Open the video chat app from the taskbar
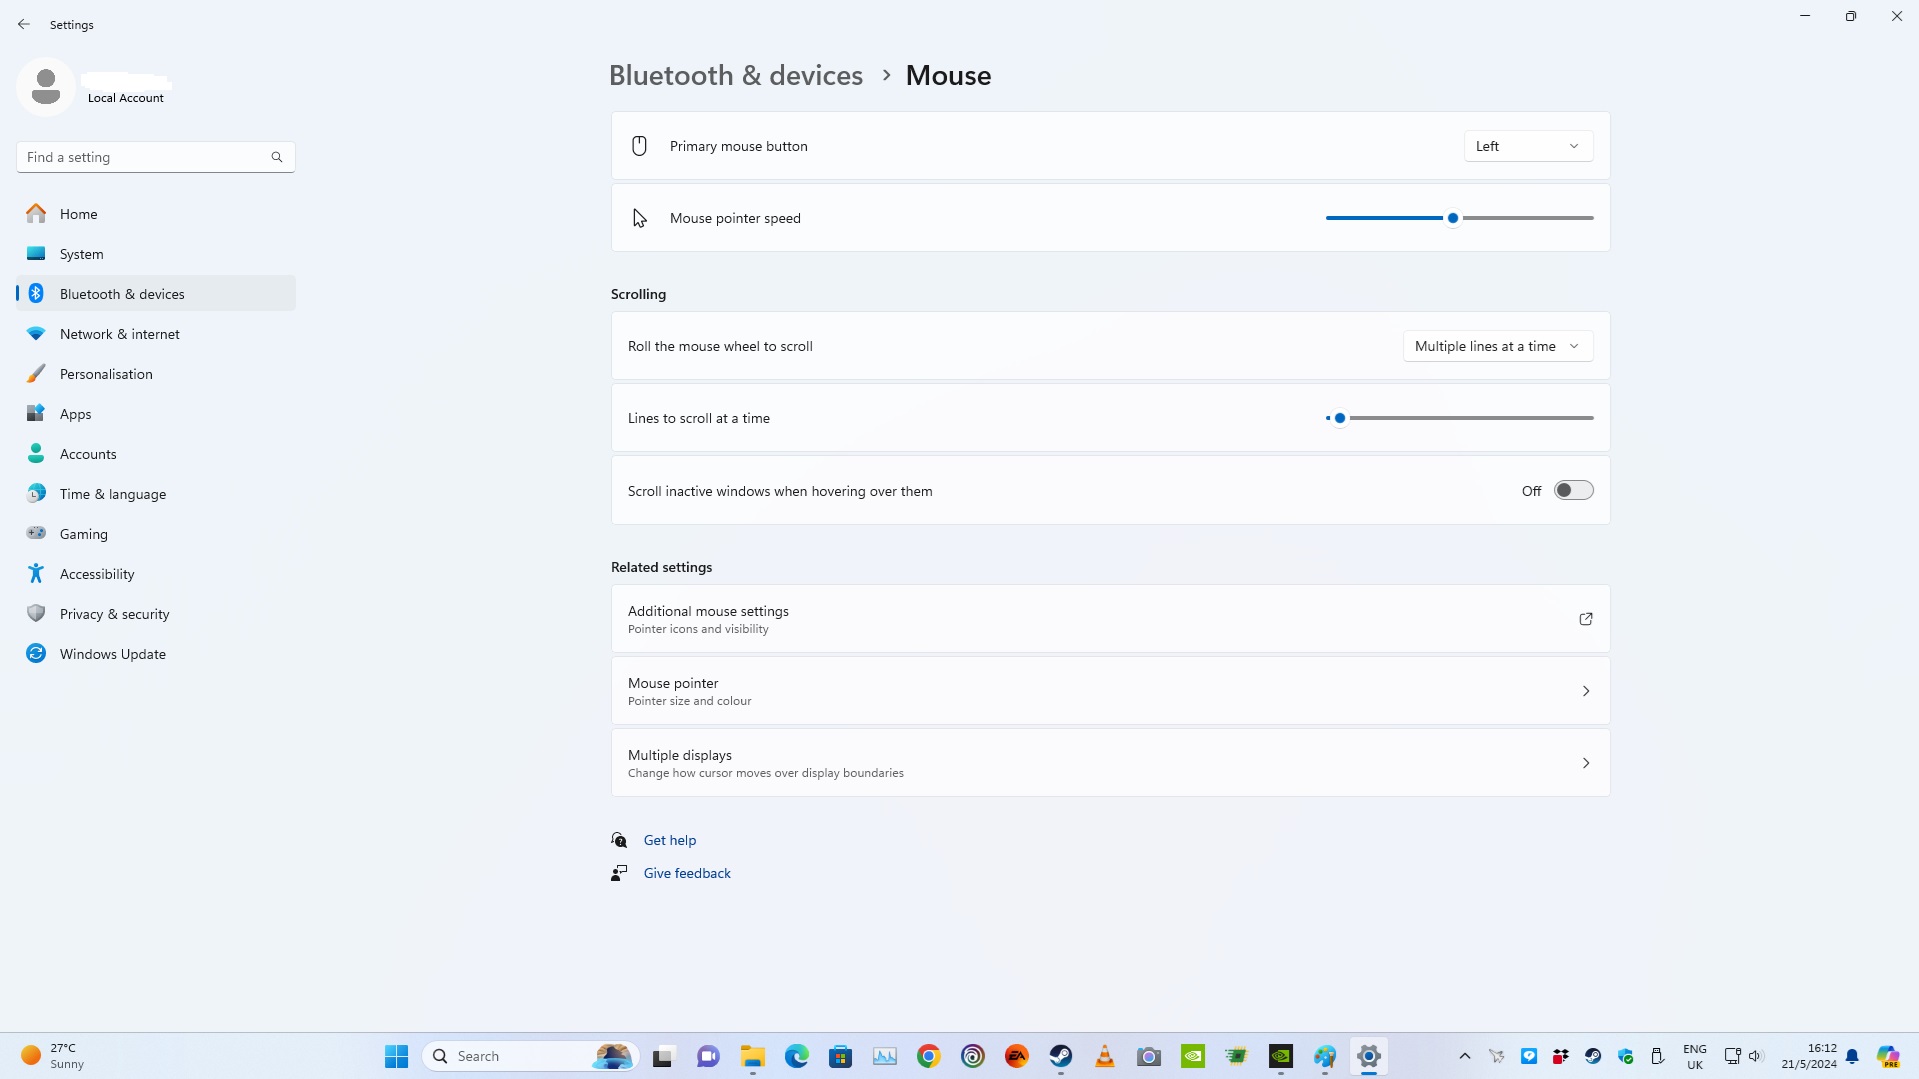 (x=709, y=1056)
